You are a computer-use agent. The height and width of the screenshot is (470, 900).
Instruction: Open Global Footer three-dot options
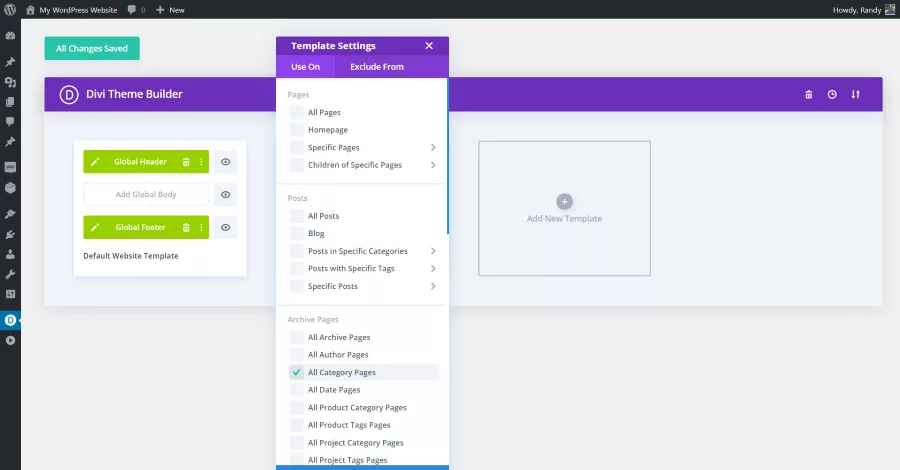201,227
